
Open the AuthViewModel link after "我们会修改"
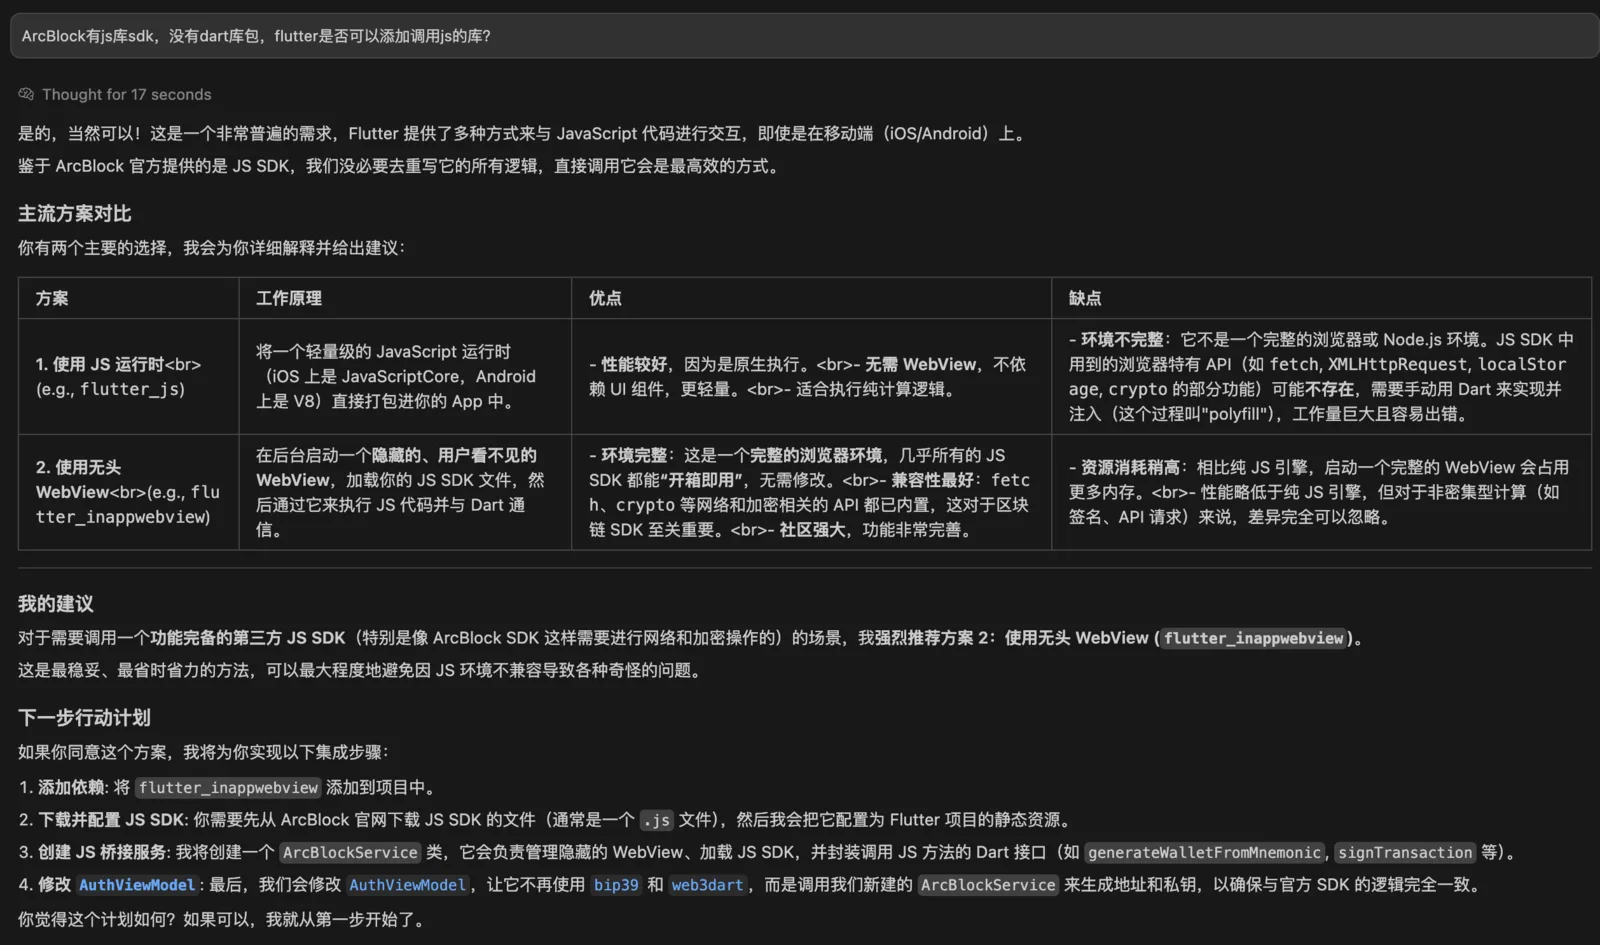407,885
